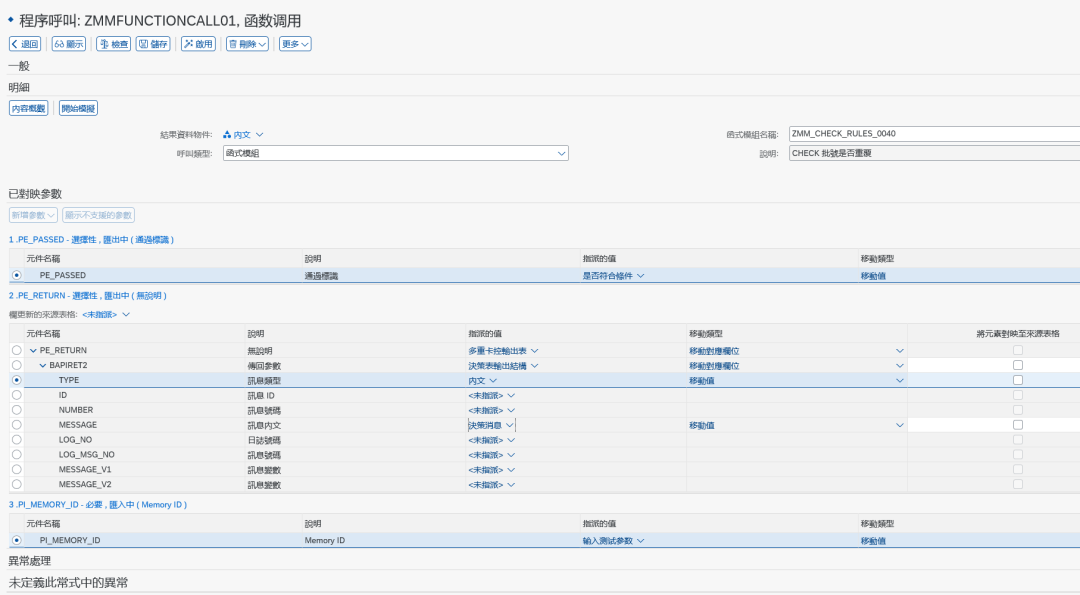Click the 函式模組名稱 input field
The width and height of the screenshot is (1080, 595).
coord(934,134)
